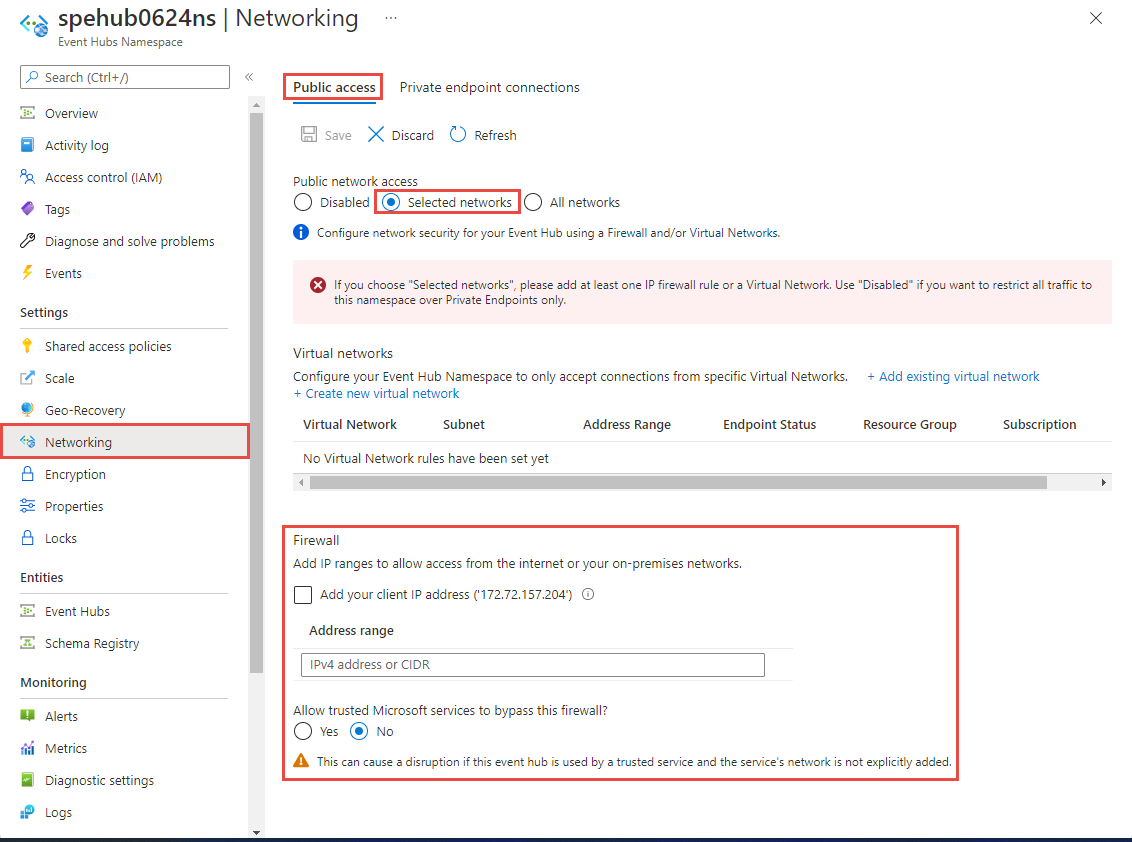Image resolution: width=1132 pixels, height=842 pixels.
Task: Click the Geo-Recovery globe icon
Action: [27, 409]
